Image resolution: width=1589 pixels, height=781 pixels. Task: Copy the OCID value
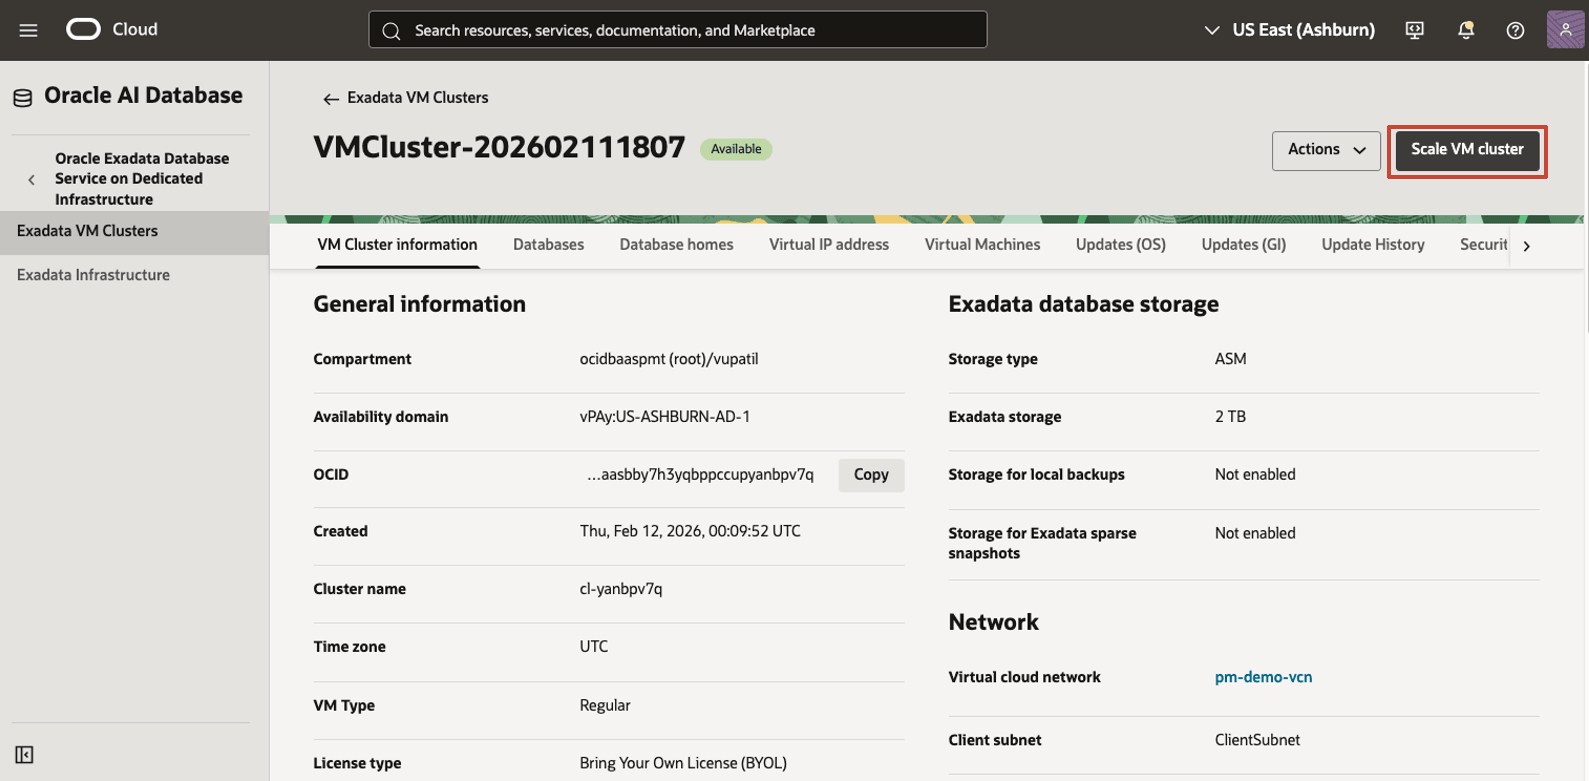pos(871,475)
